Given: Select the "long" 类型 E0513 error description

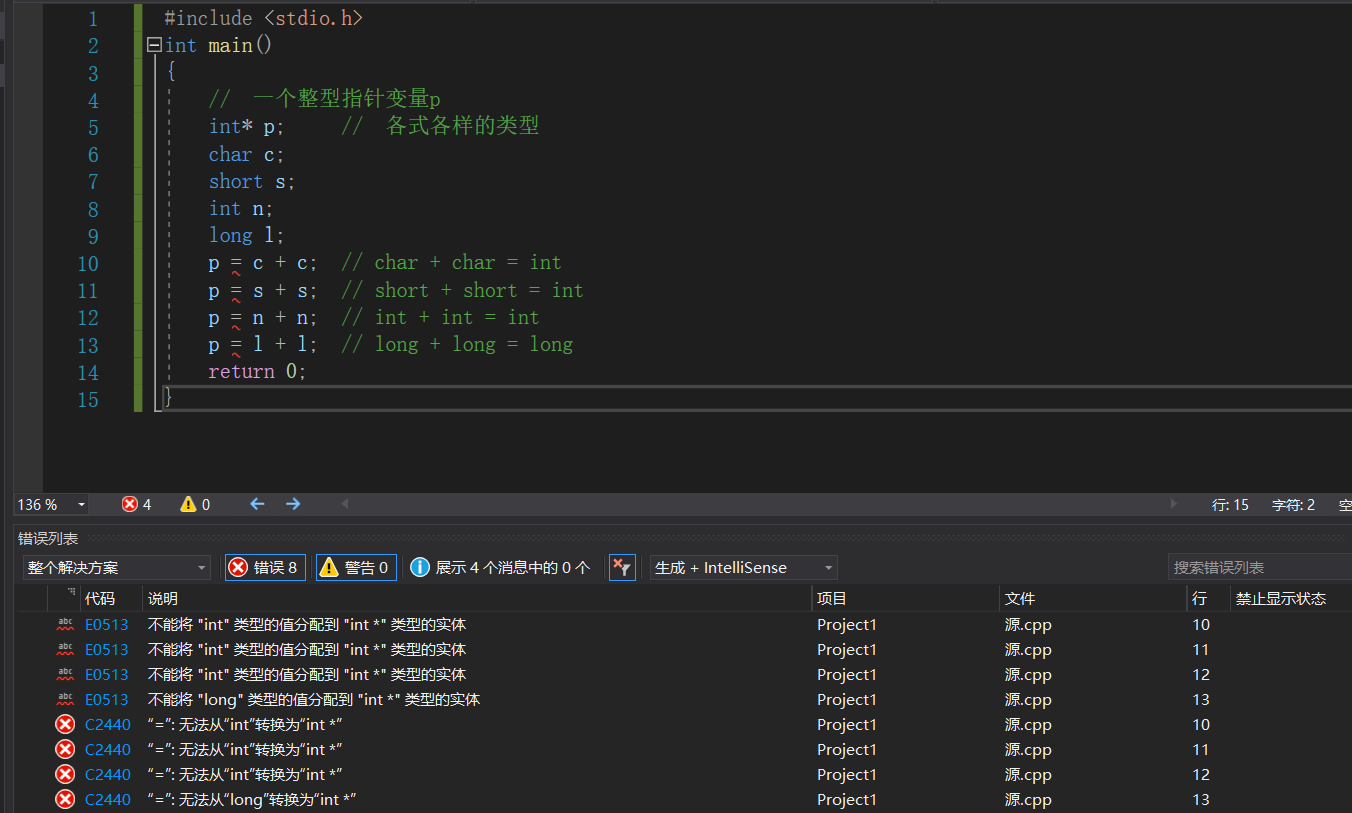Looking at the screenshot, I should pos(314,699).
